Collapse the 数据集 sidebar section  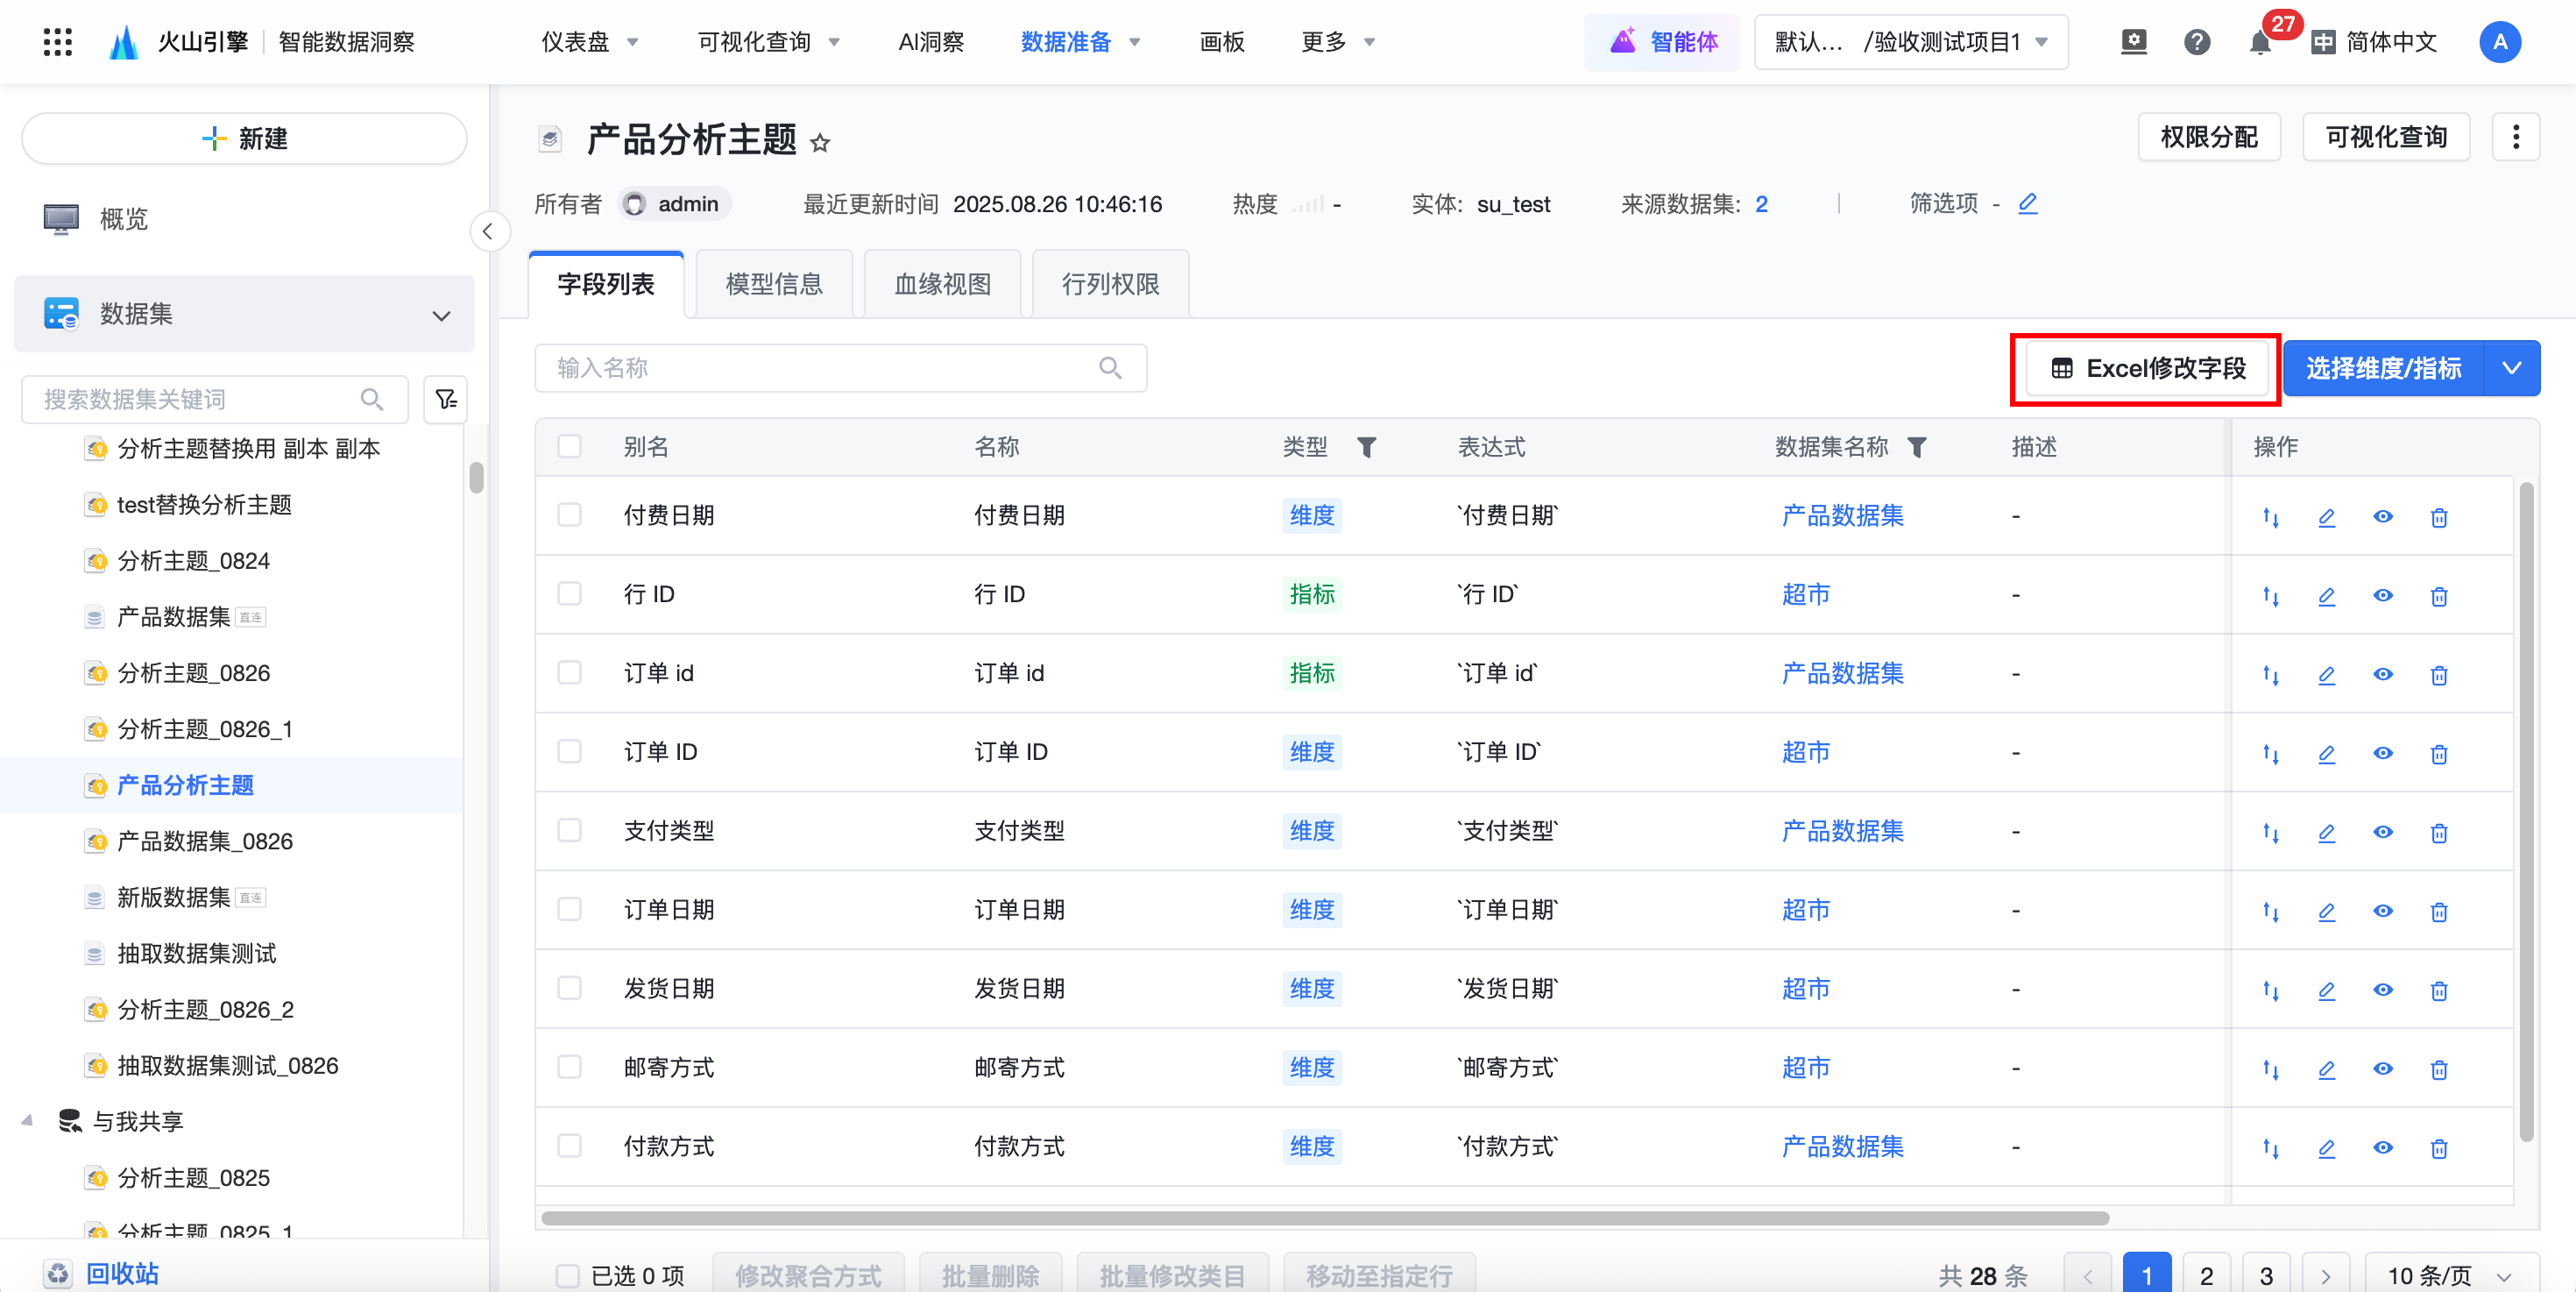(x=441, y=315)
